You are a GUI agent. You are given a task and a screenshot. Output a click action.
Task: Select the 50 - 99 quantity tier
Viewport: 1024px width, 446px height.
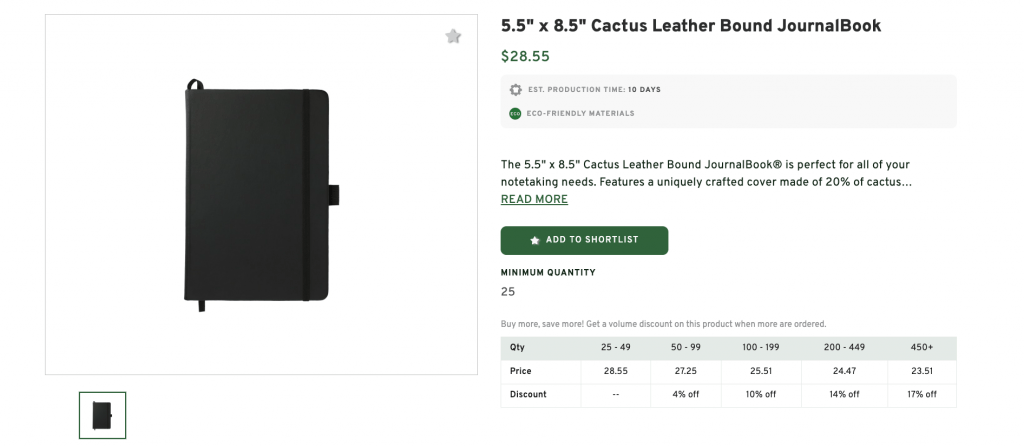(688, 348)
